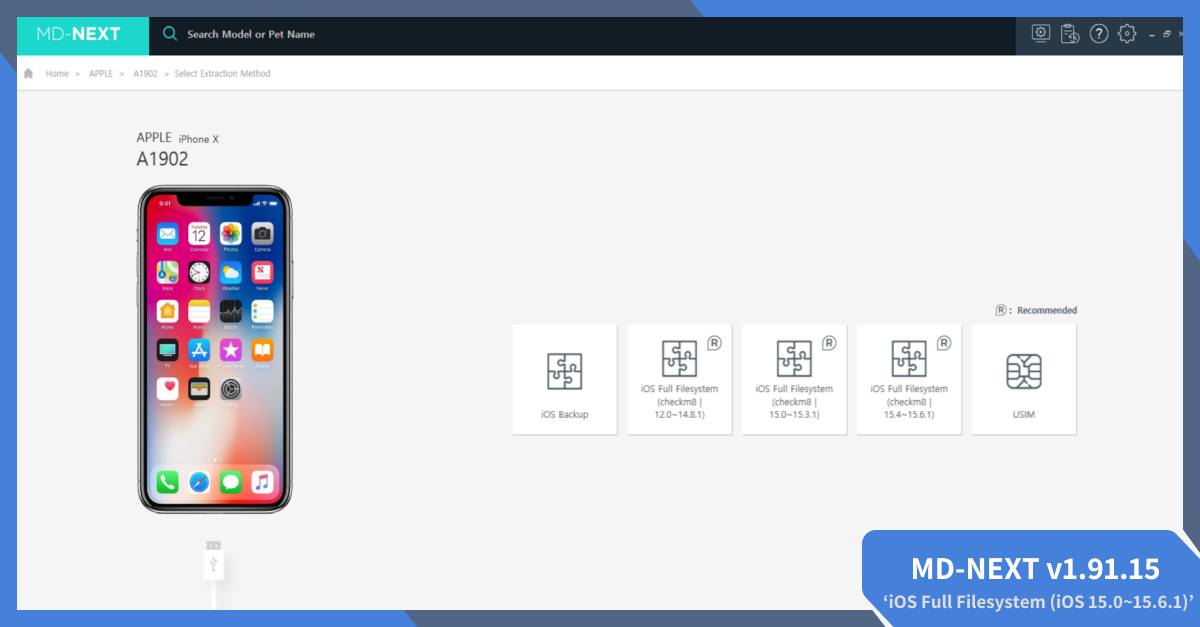
Task: Open the settings gear icon
Action: point(1128,34)
